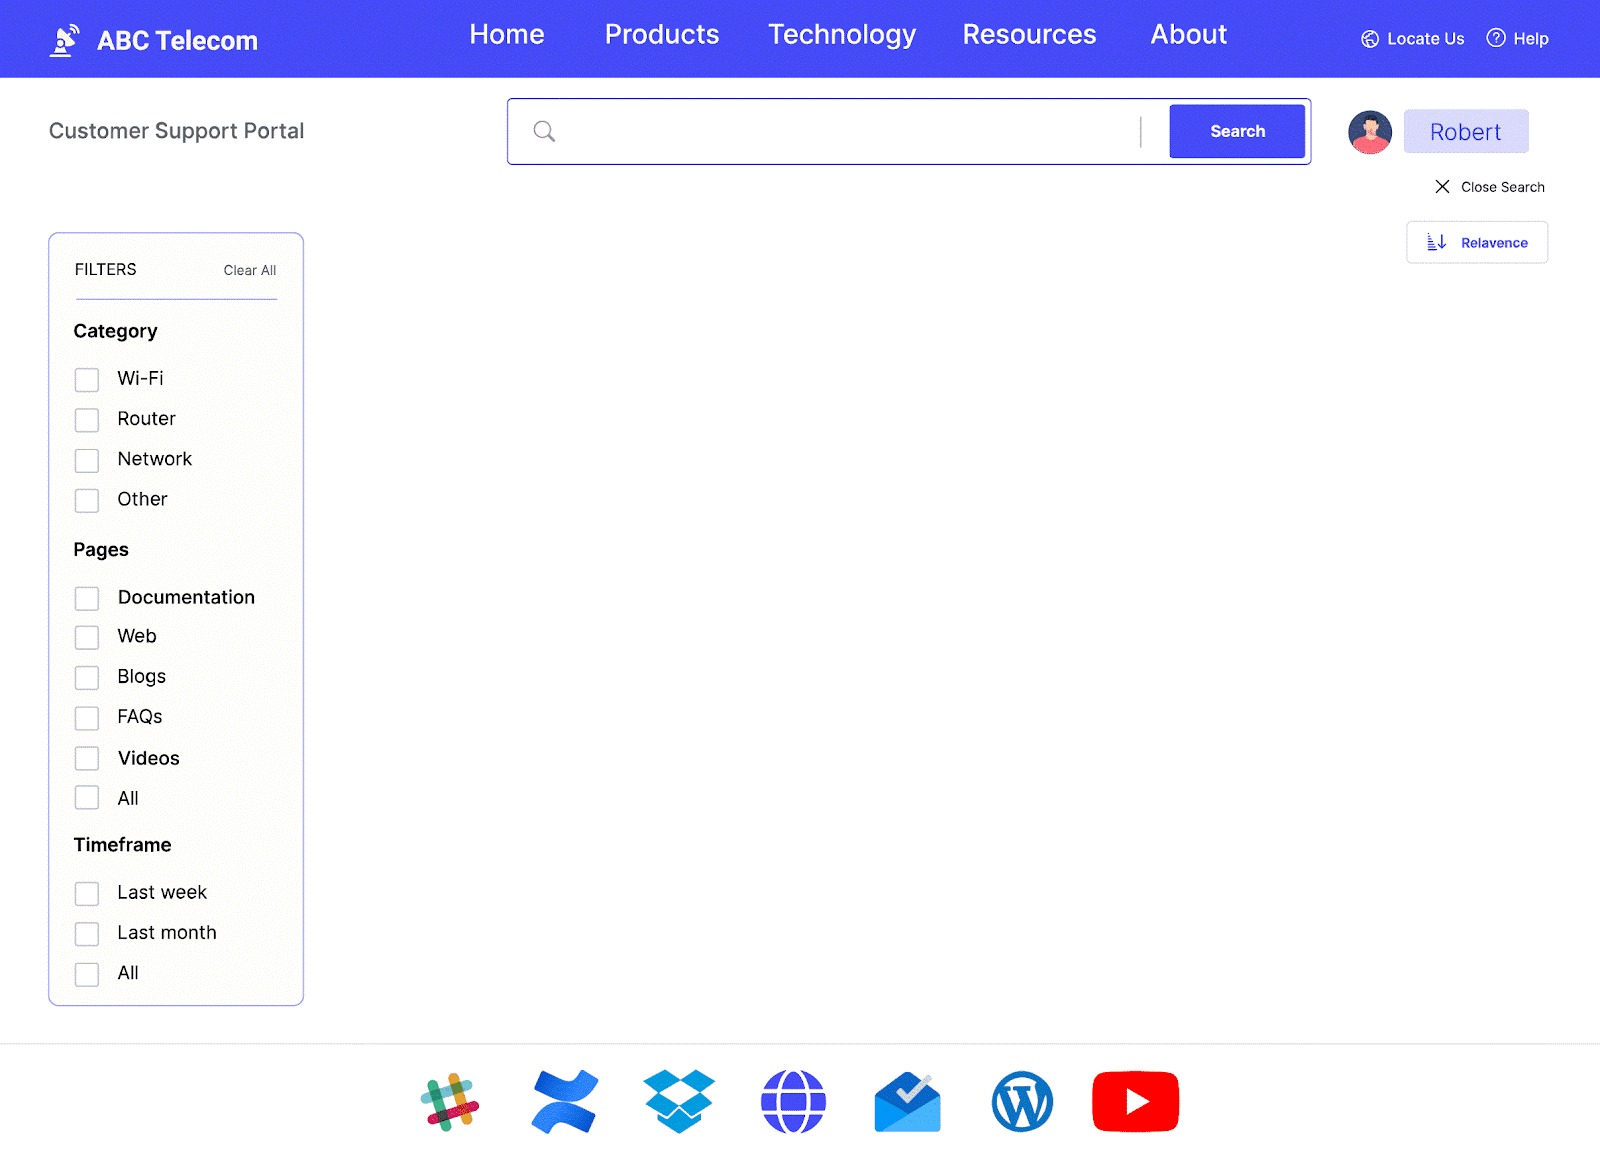Enable the Last week timeframe filter
The width and height of the screenshot is (1600, 1168).
coord(86,893)
